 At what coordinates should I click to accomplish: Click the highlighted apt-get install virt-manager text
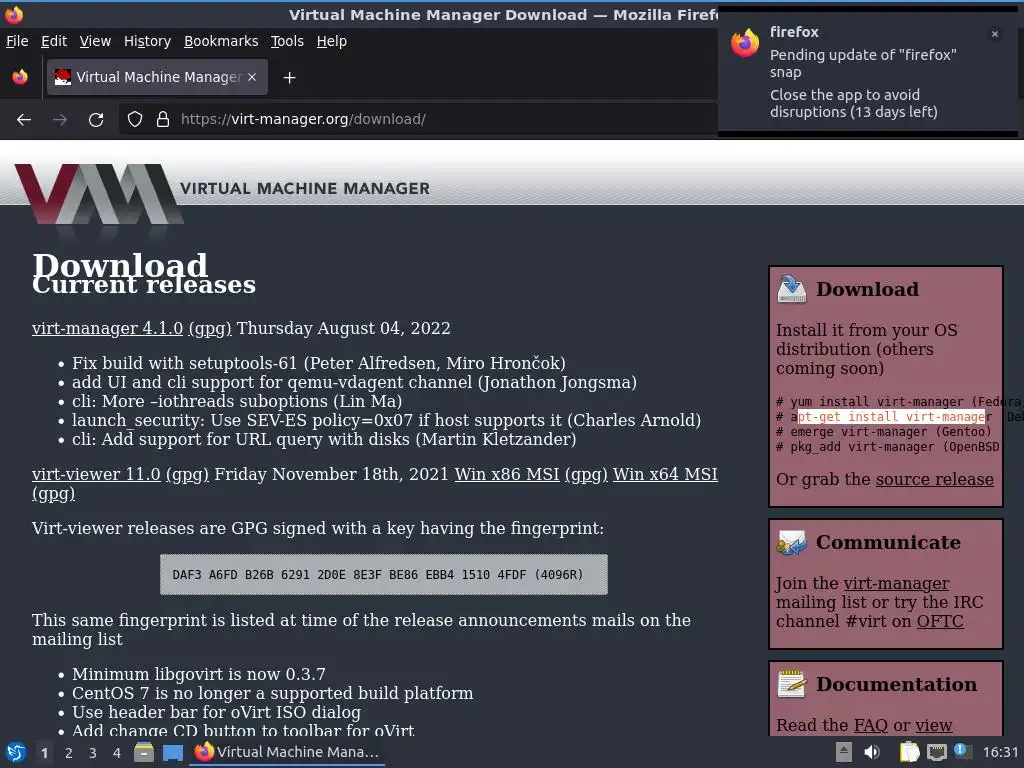coord(891,417)
